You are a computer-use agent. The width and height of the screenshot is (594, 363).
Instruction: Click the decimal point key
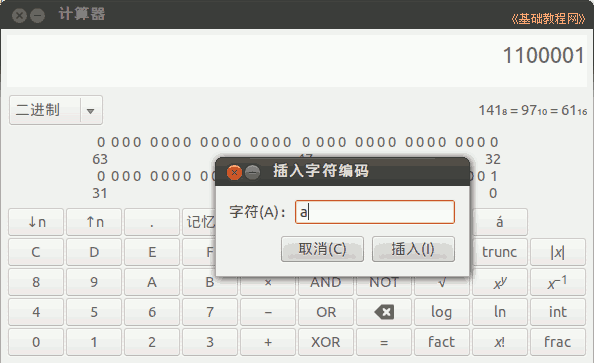152,222
